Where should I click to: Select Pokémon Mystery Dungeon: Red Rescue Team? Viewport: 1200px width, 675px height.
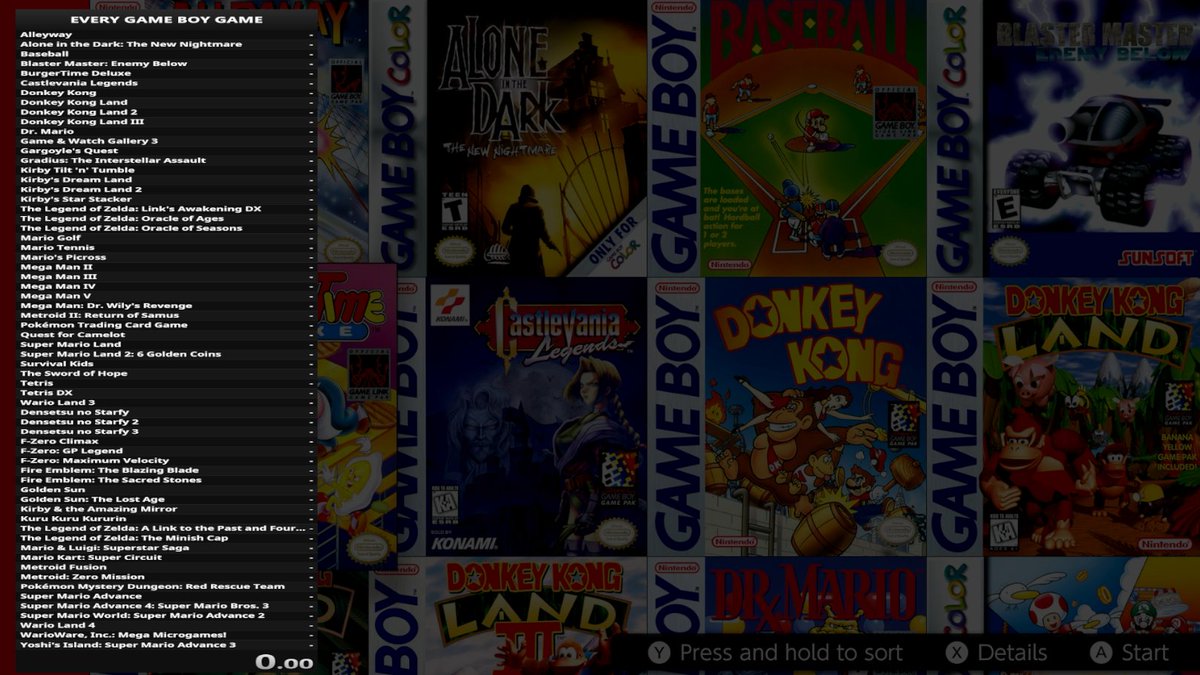[167, 587]
